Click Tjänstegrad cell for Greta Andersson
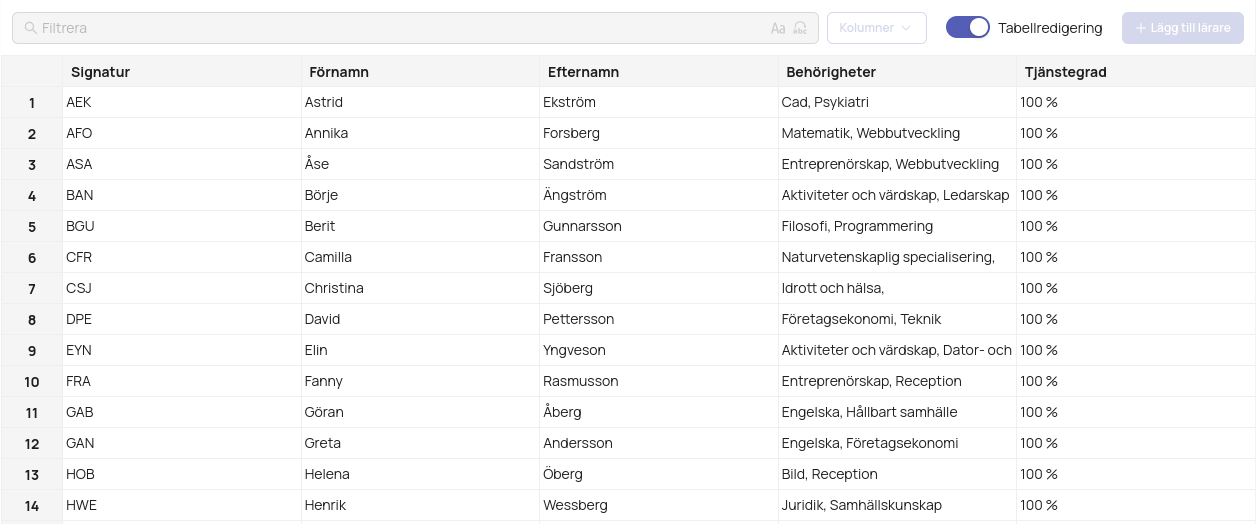The height and width of the screenshot is (524, 1256). (1135, 444)
